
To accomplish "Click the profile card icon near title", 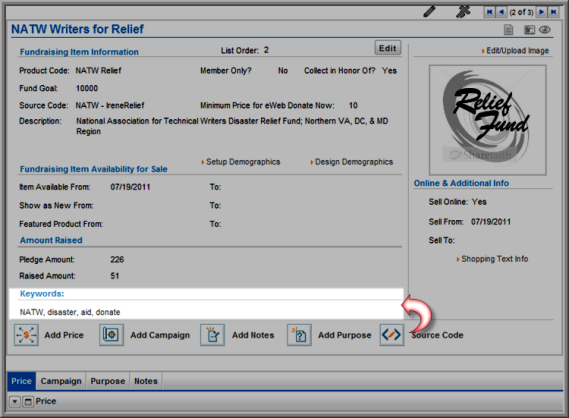I will [529, 30].
